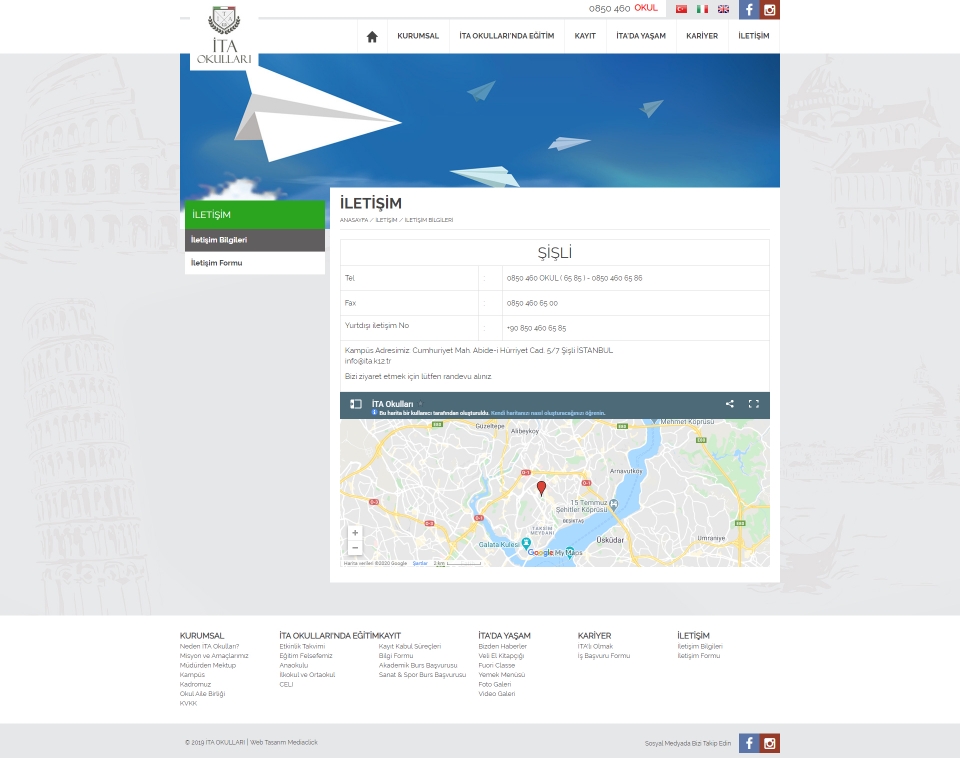The height and width of the screenshot is (758, 960).
Task: Expand the İTA'DA YAŞAM menu
Action: pyautogui.click(x=641, y=36)
